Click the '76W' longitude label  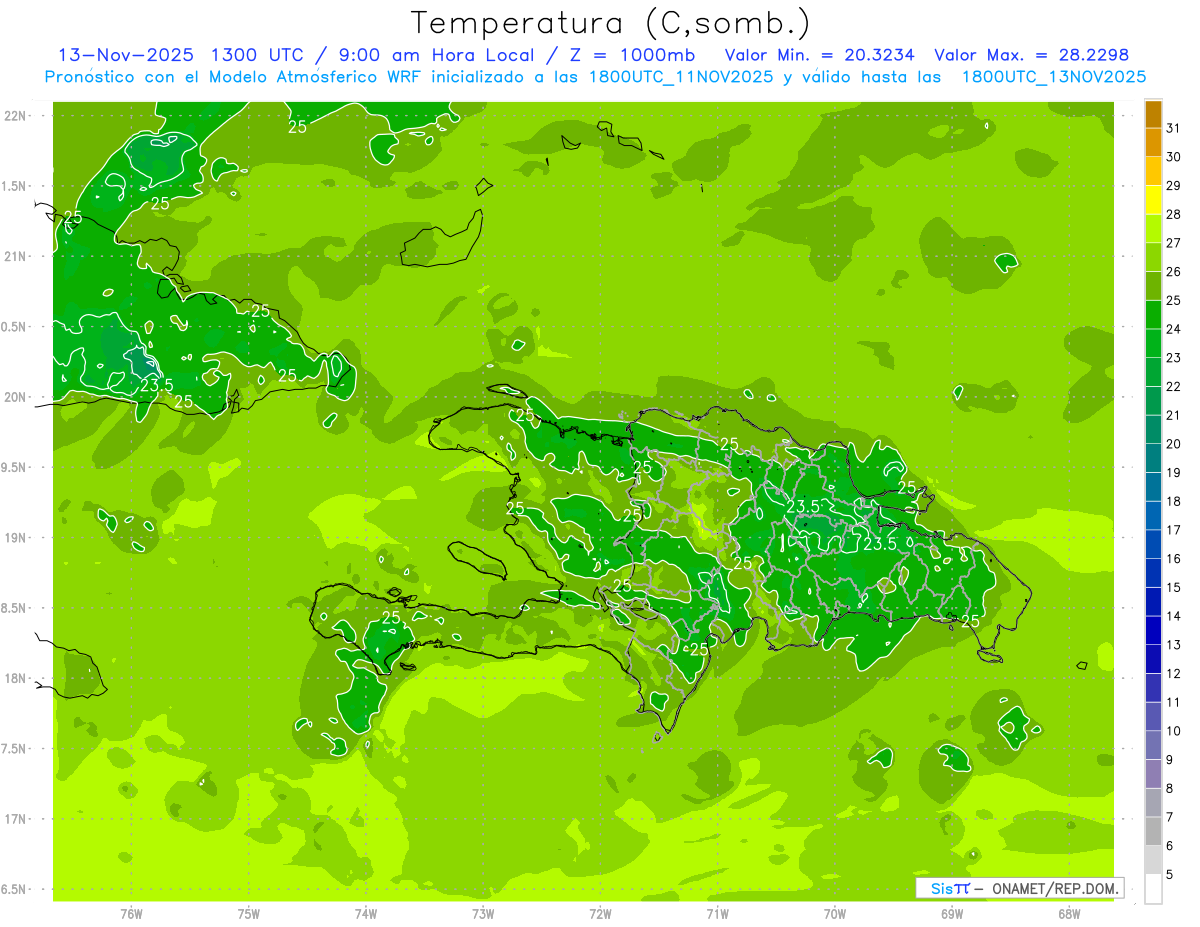point(131,913)
